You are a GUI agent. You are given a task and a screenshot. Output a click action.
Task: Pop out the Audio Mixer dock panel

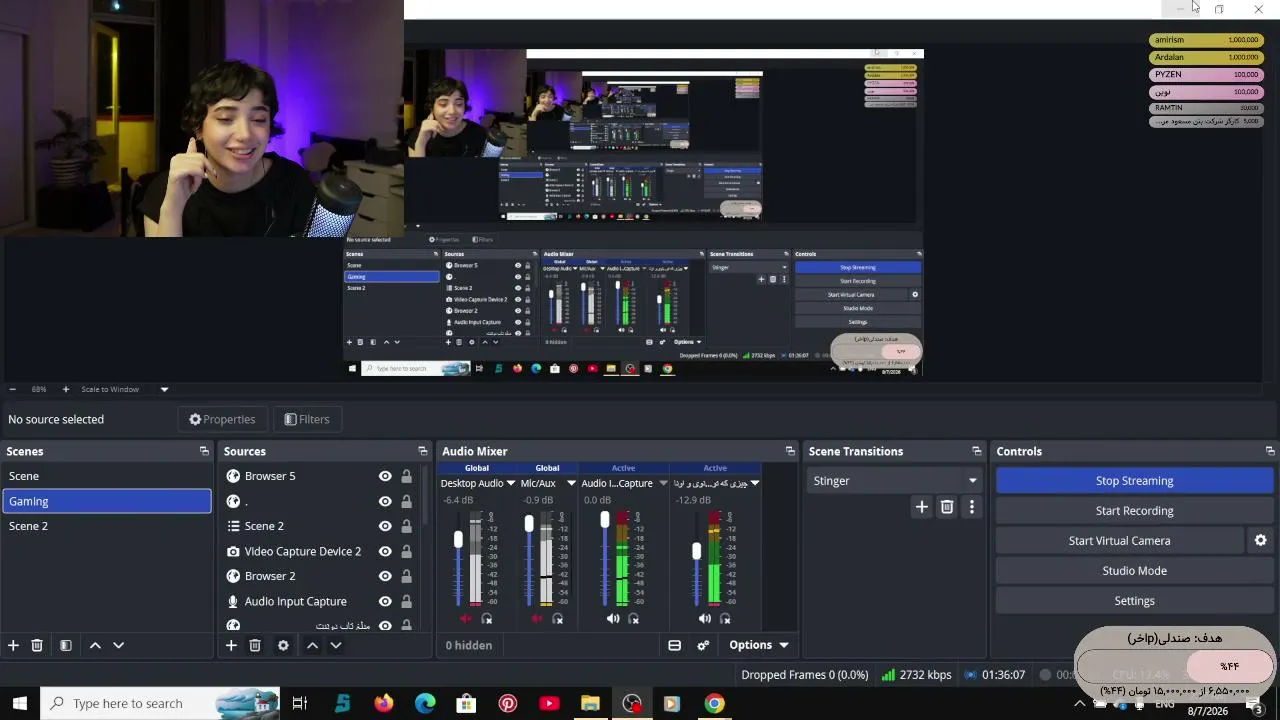790,452
